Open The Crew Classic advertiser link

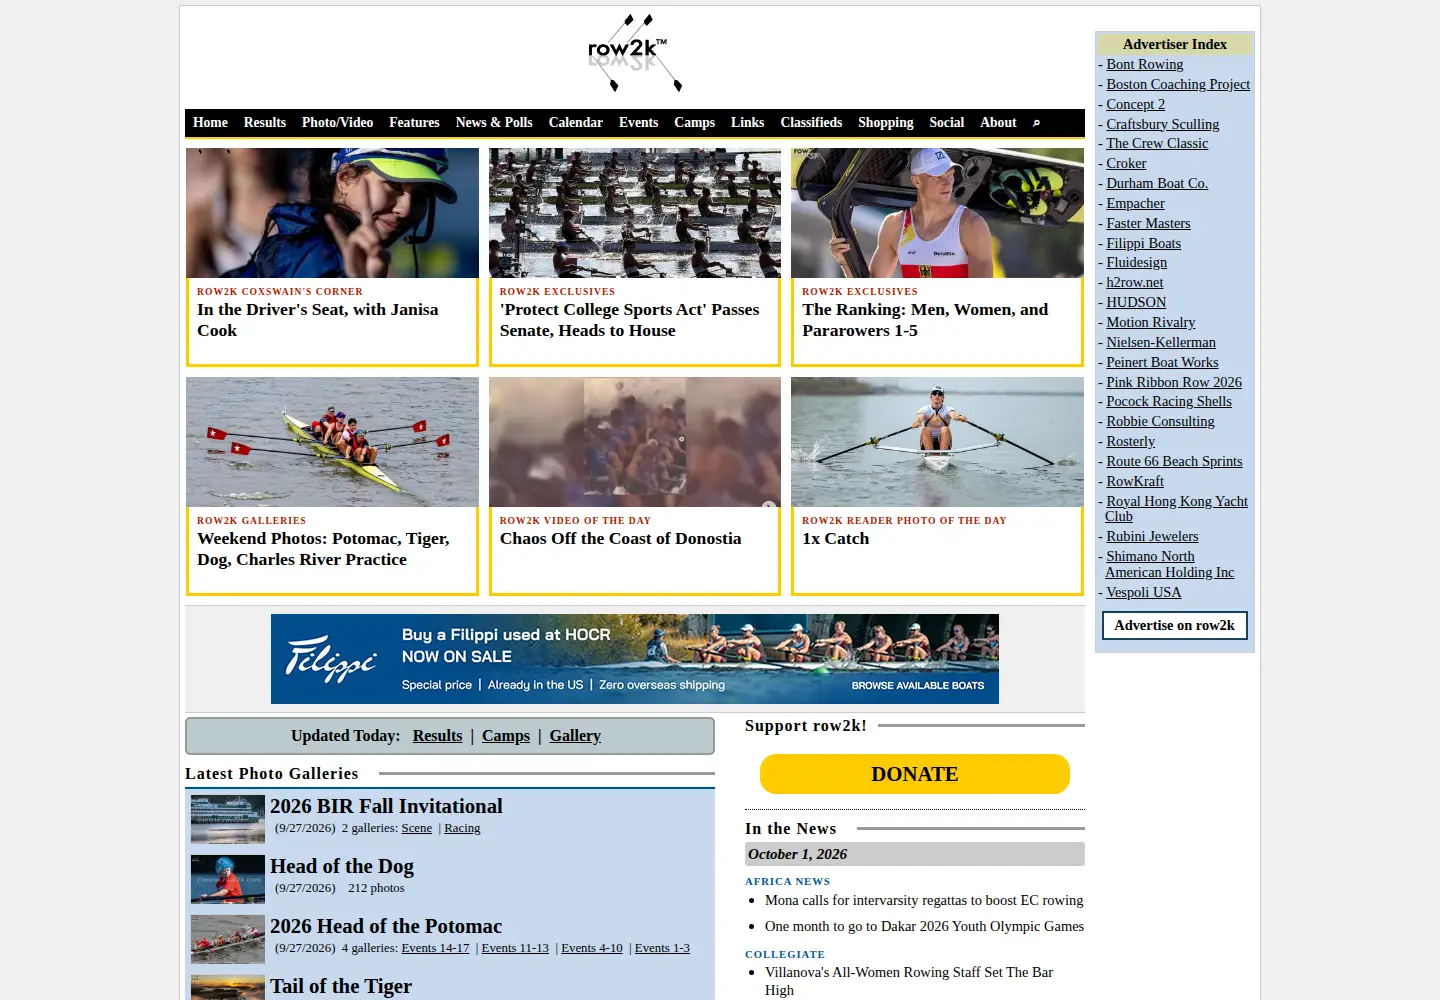(x=1157, y=143)
